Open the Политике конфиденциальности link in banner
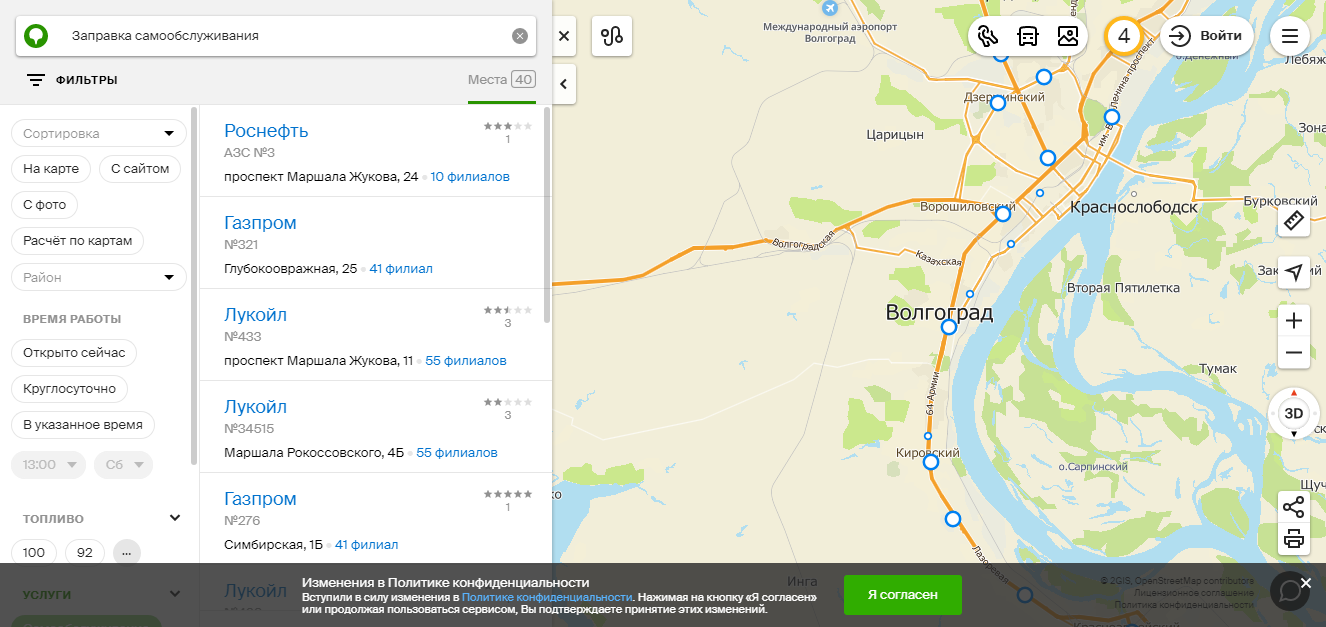This screenshot has width=1326, height=627. click(546, 596)
